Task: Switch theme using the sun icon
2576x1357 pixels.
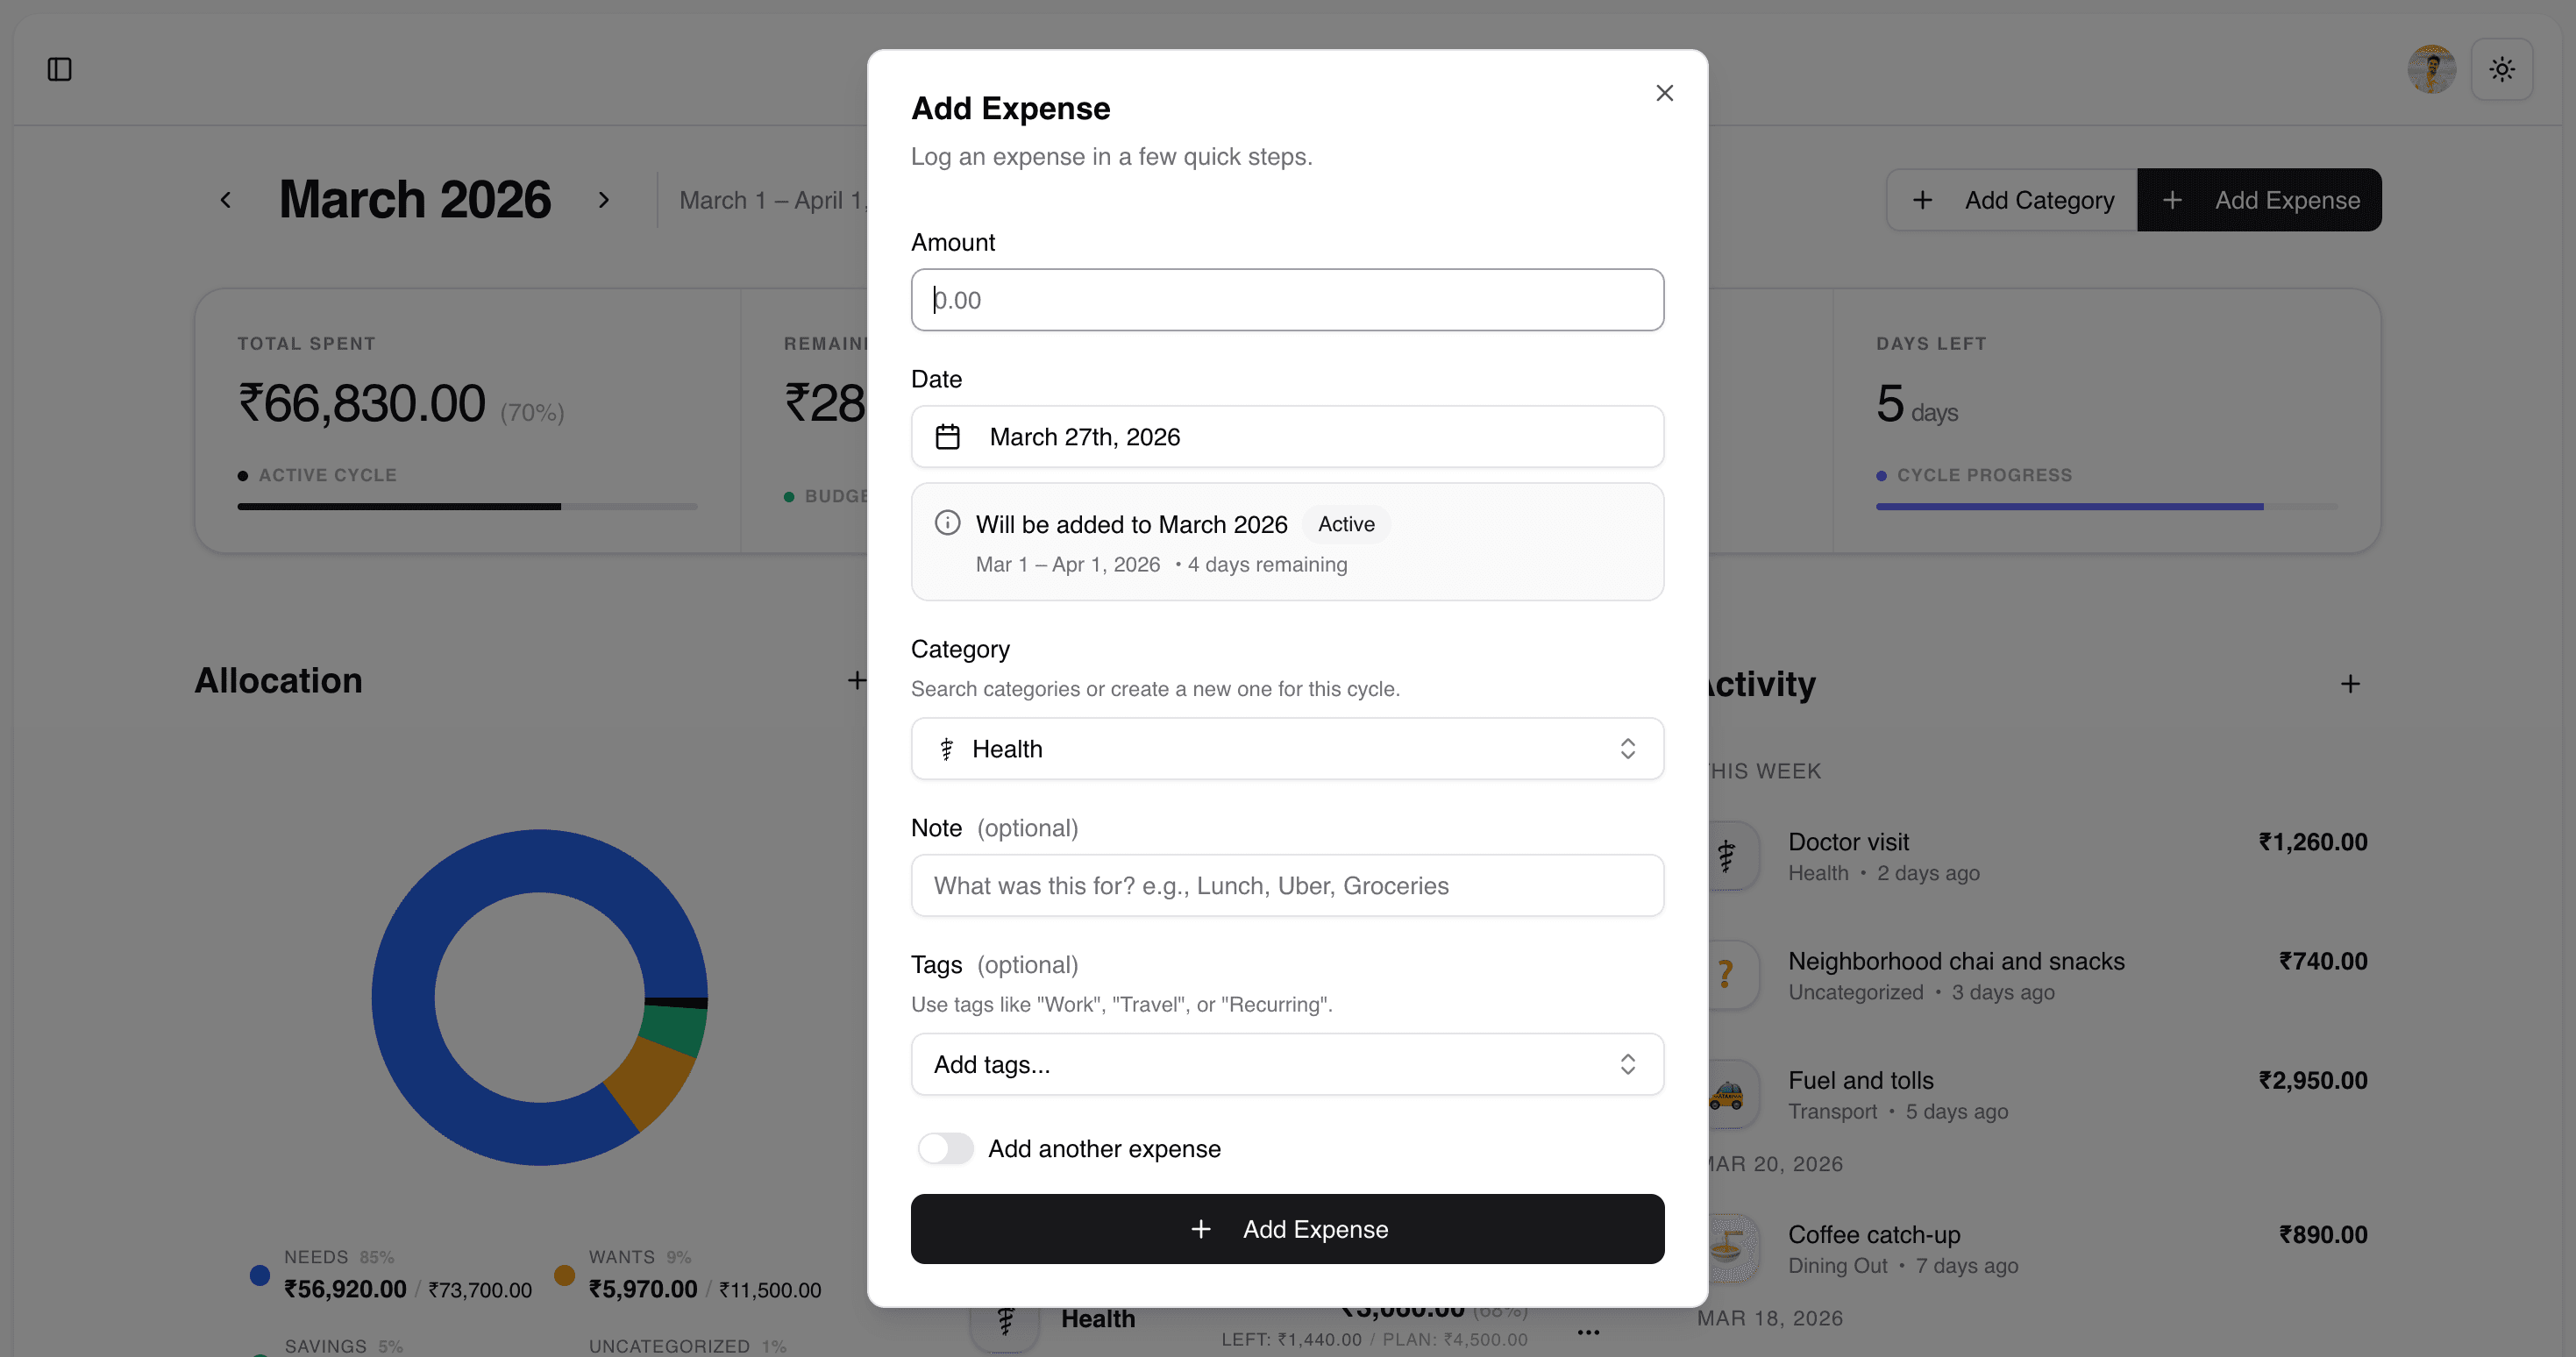Action: [x=2503, y=68]
